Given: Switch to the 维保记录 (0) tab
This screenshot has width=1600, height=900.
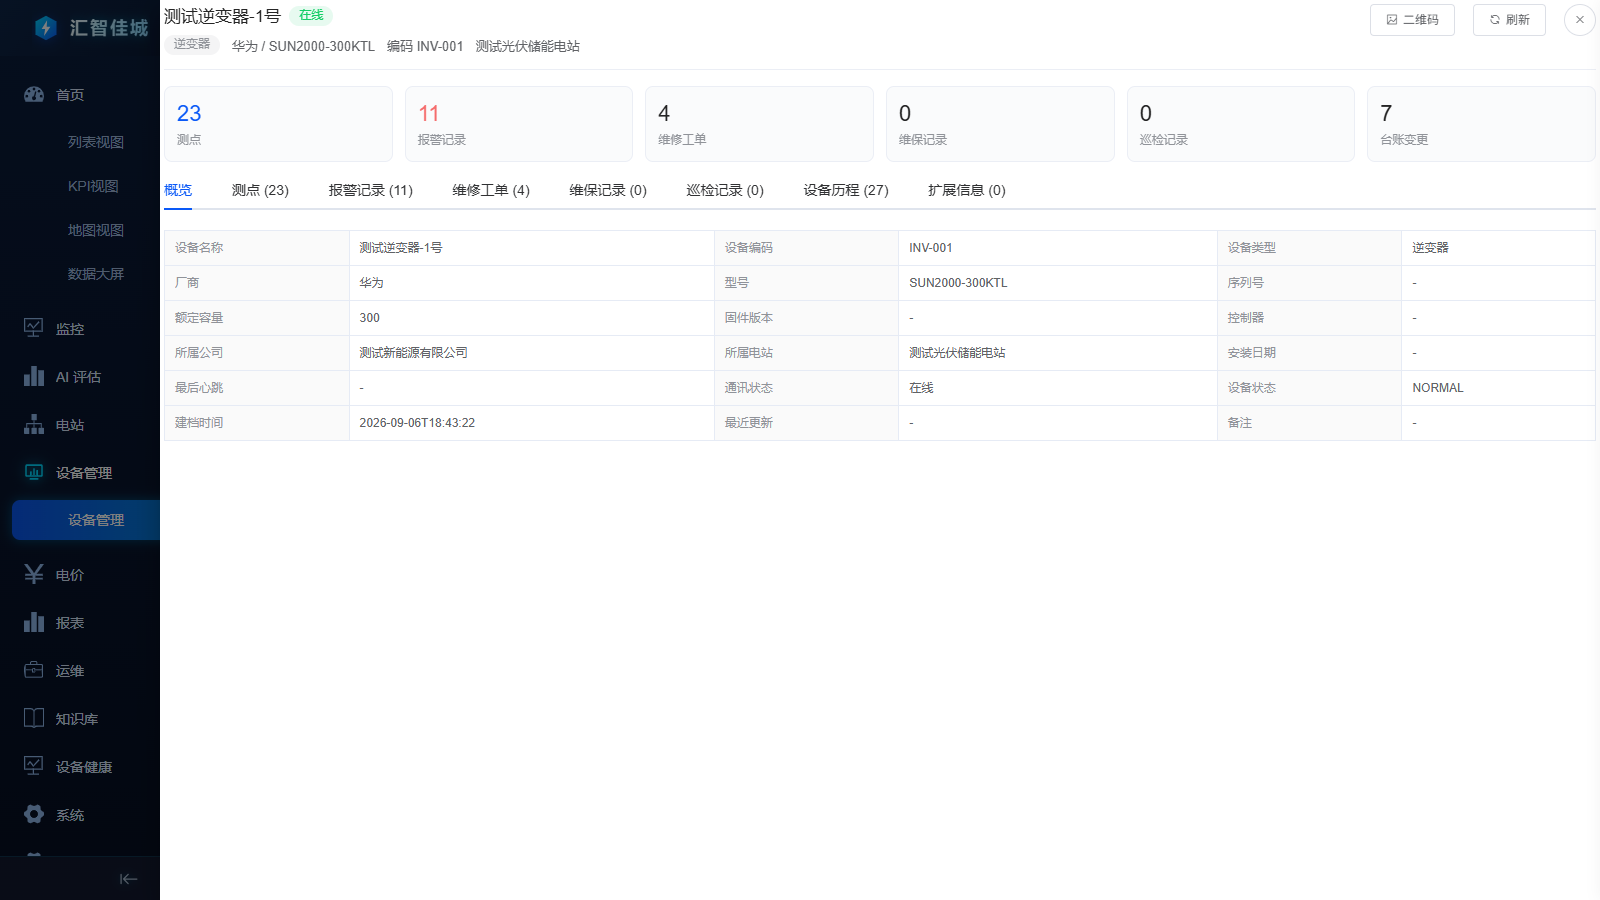Looking at the screenshot, I should coord(608,190).
